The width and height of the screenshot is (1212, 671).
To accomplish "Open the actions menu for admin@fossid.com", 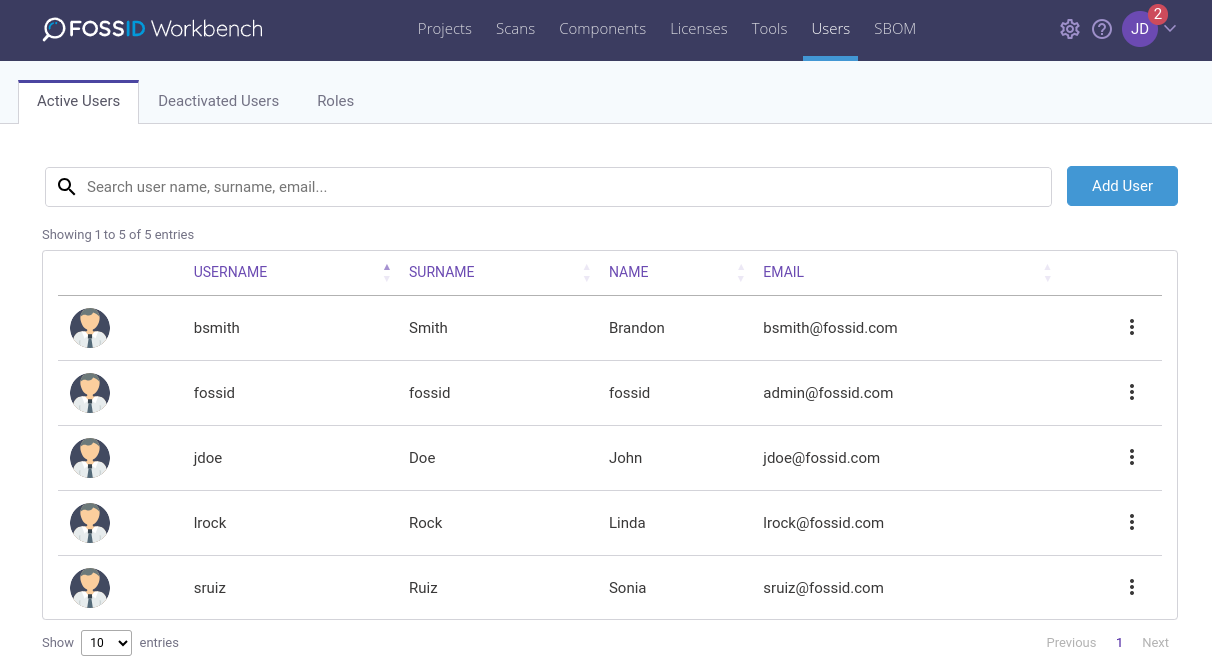I will 1132,392.
